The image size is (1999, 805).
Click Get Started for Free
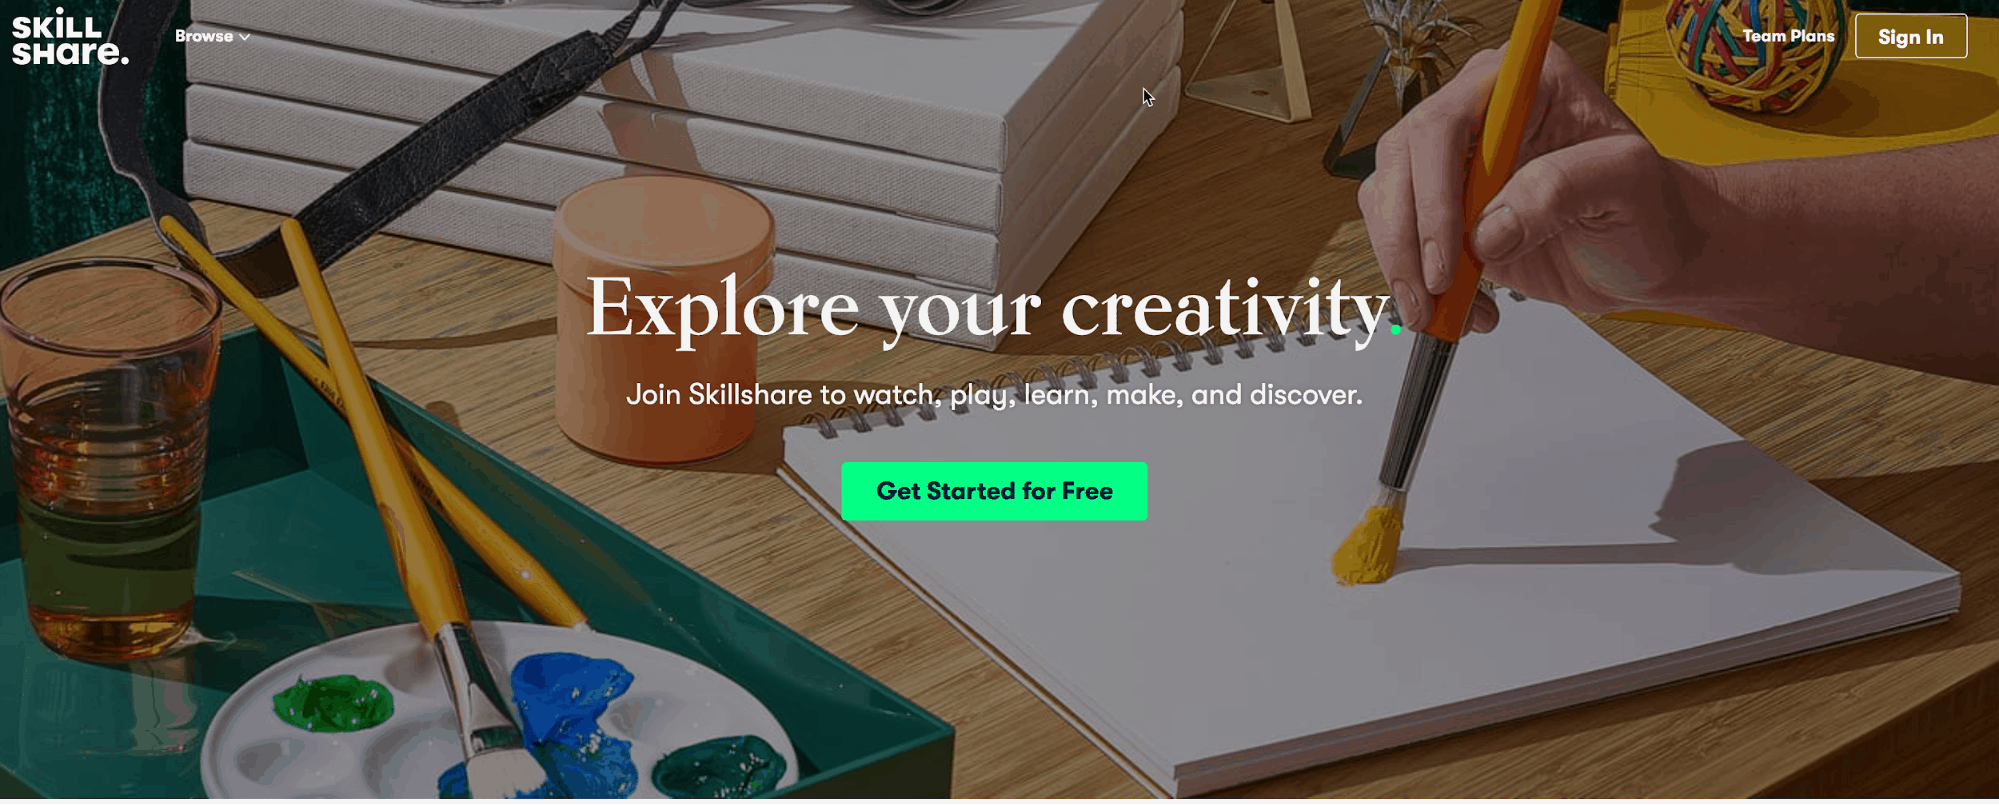(x=994, y=491)
